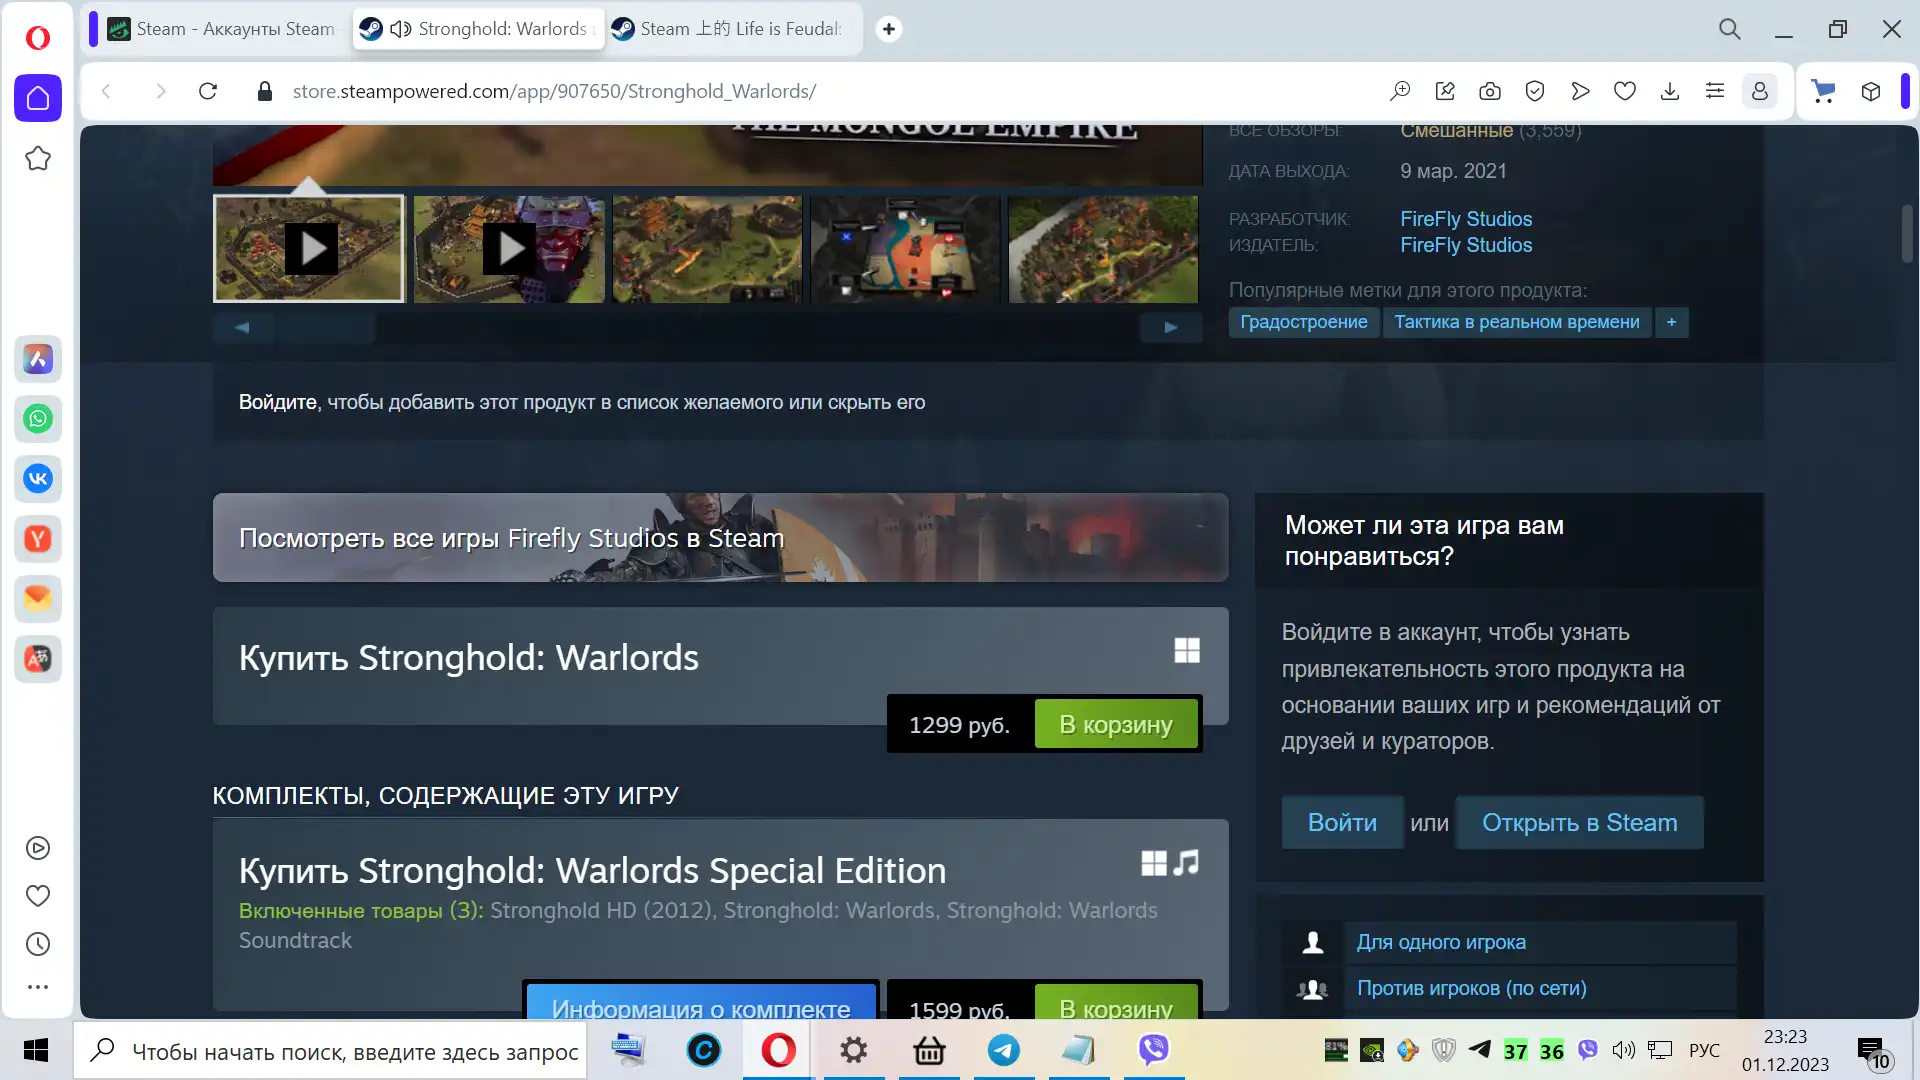Click the screenshot strip scrollbar
The height and width of the screenshot is (1080, 1920).
pos(326,327)
